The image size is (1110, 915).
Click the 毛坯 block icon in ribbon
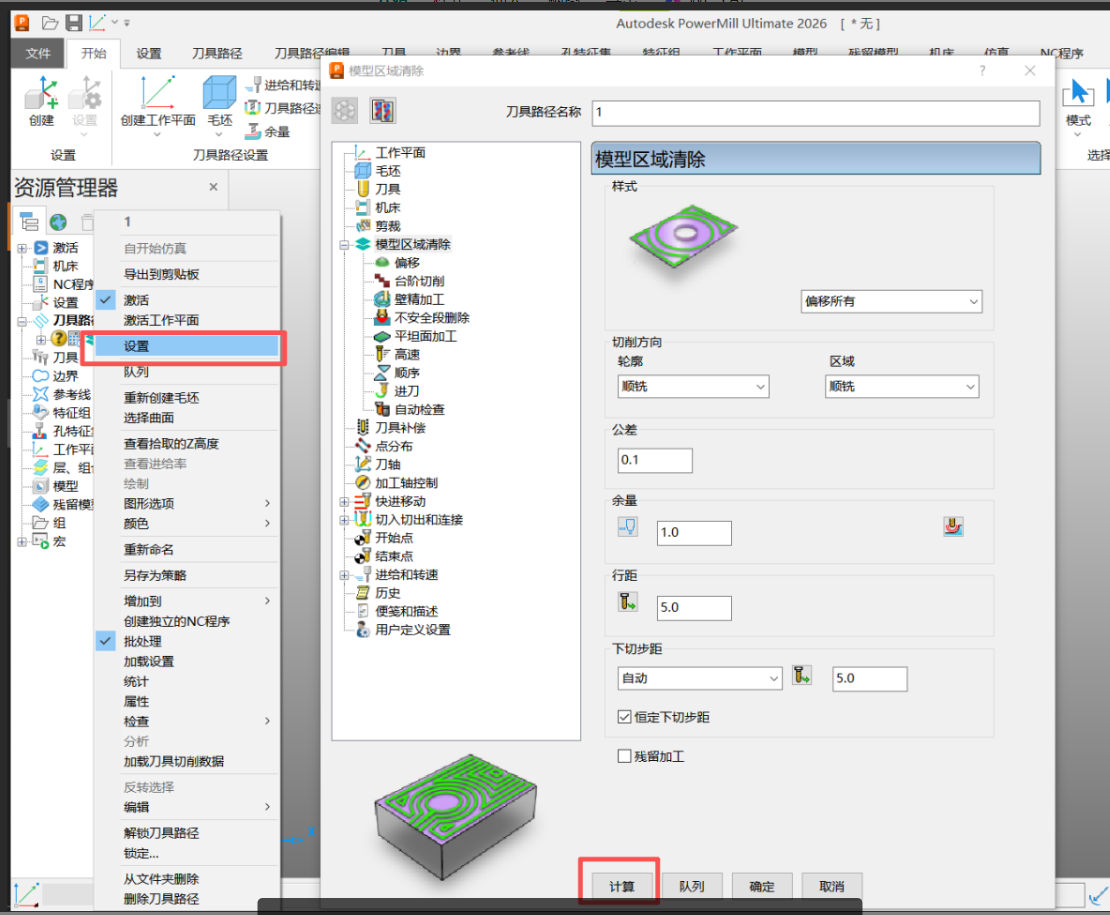[x=219, y=93]
